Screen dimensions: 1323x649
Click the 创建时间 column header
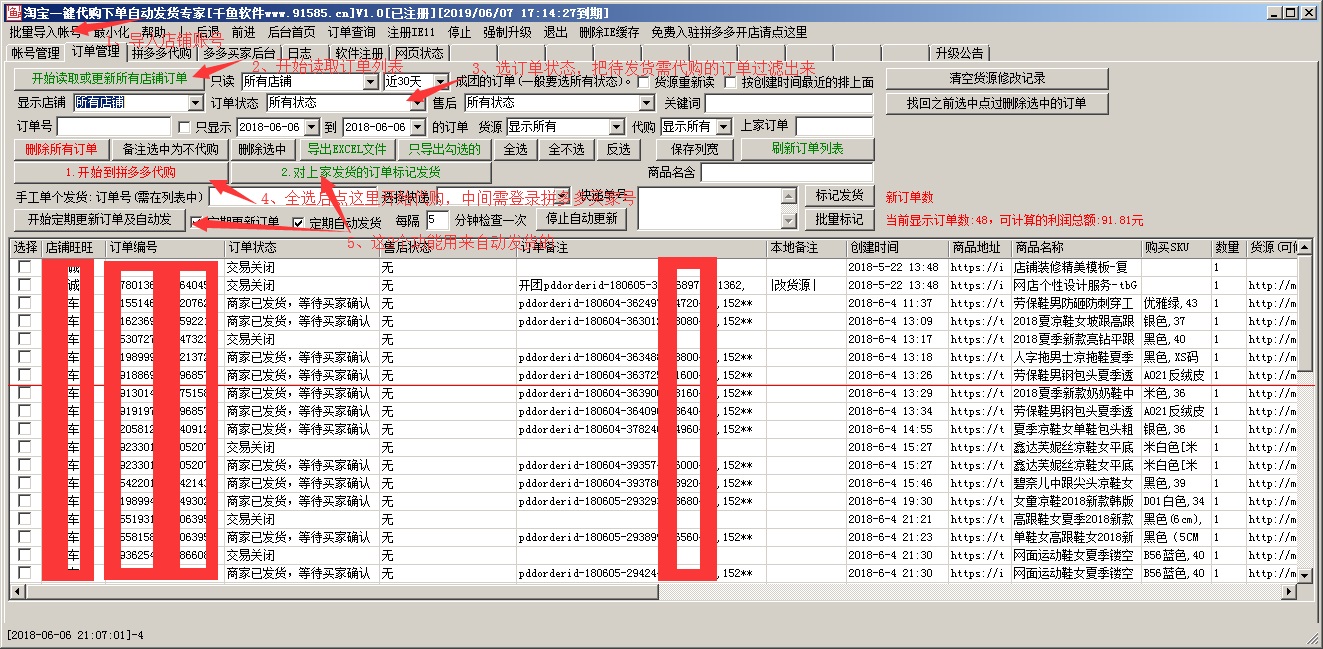click(896, 248)
